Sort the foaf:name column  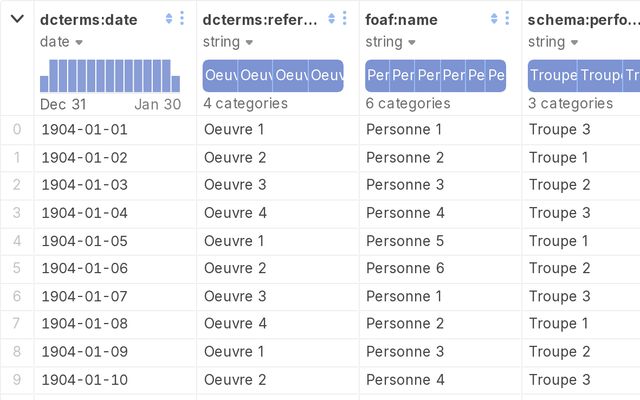495,18
